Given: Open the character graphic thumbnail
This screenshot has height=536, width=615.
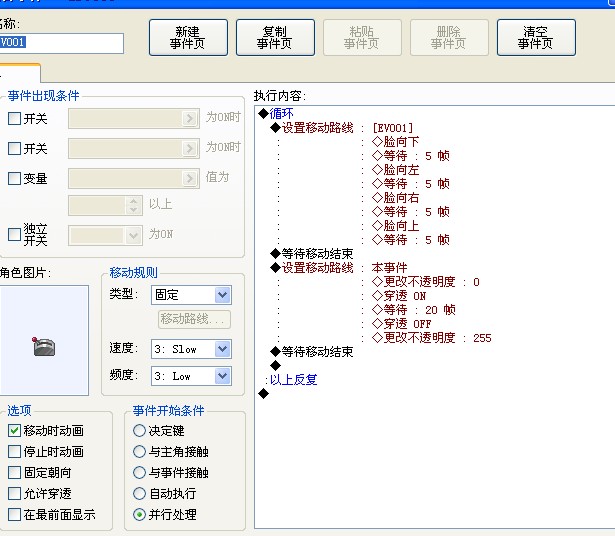Looking at the screenshot, I should [x=44, y=340].
